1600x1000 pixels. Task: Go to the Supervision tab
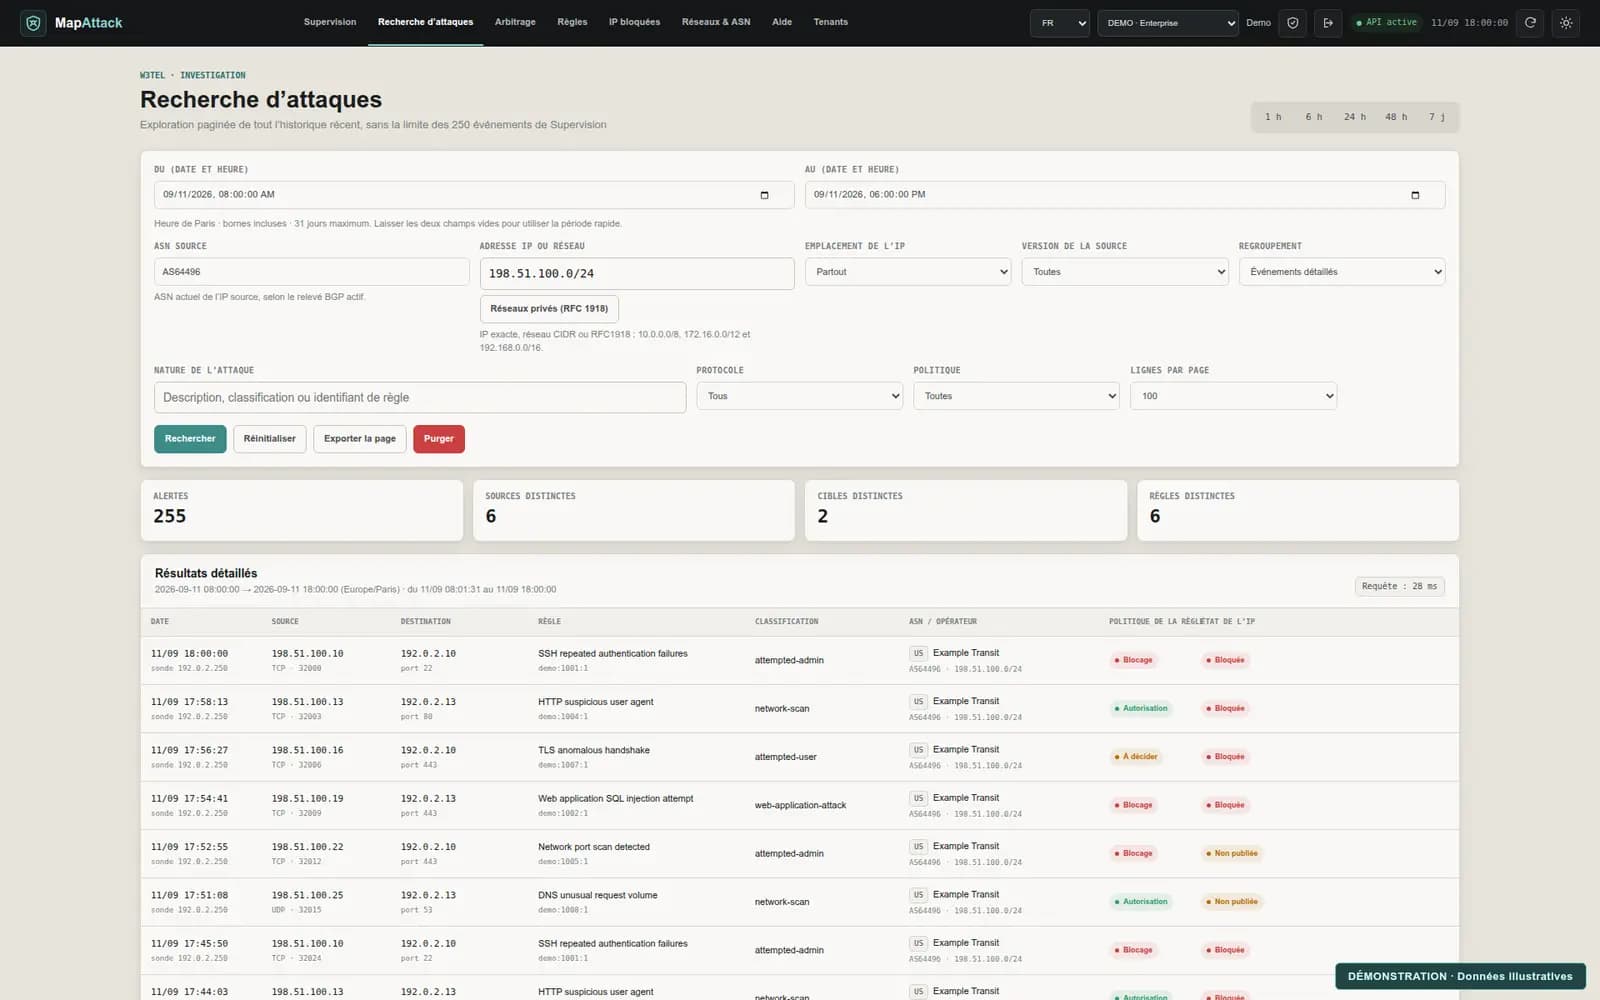click(330, 22)
